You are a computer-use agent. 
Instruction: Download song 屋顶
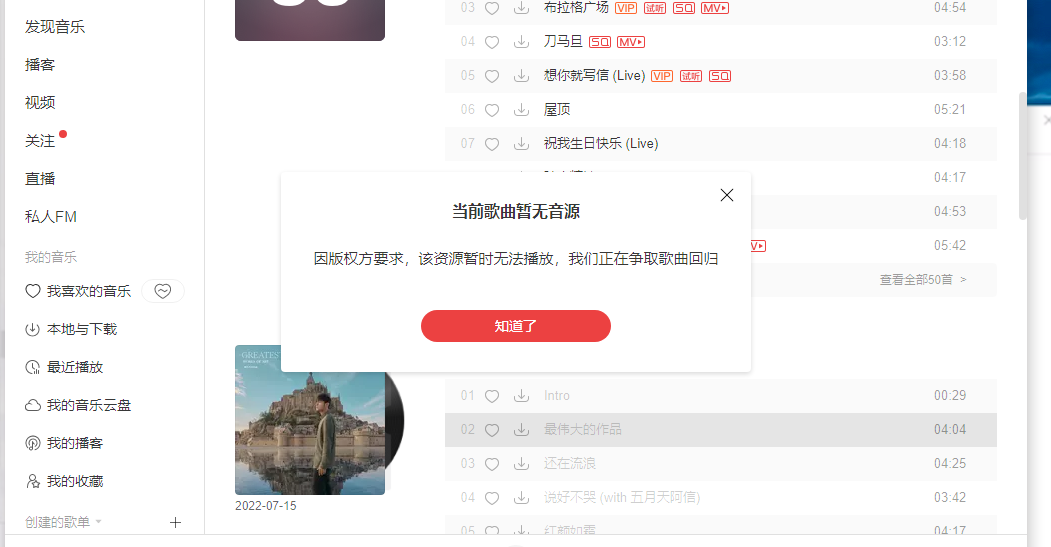pyautogui.click(x=521, y=110)
